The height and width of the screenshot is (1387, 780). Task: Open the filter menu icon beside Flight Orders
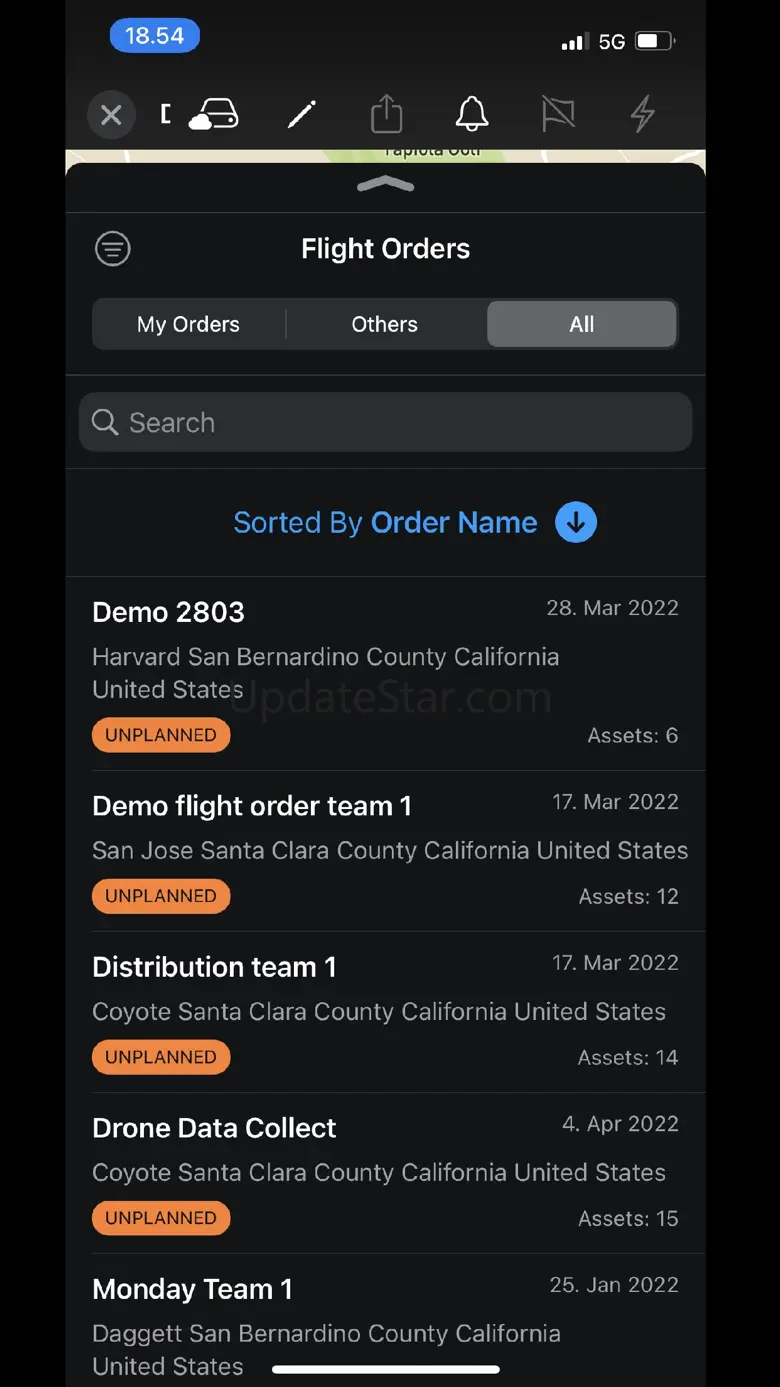[113, 248]
